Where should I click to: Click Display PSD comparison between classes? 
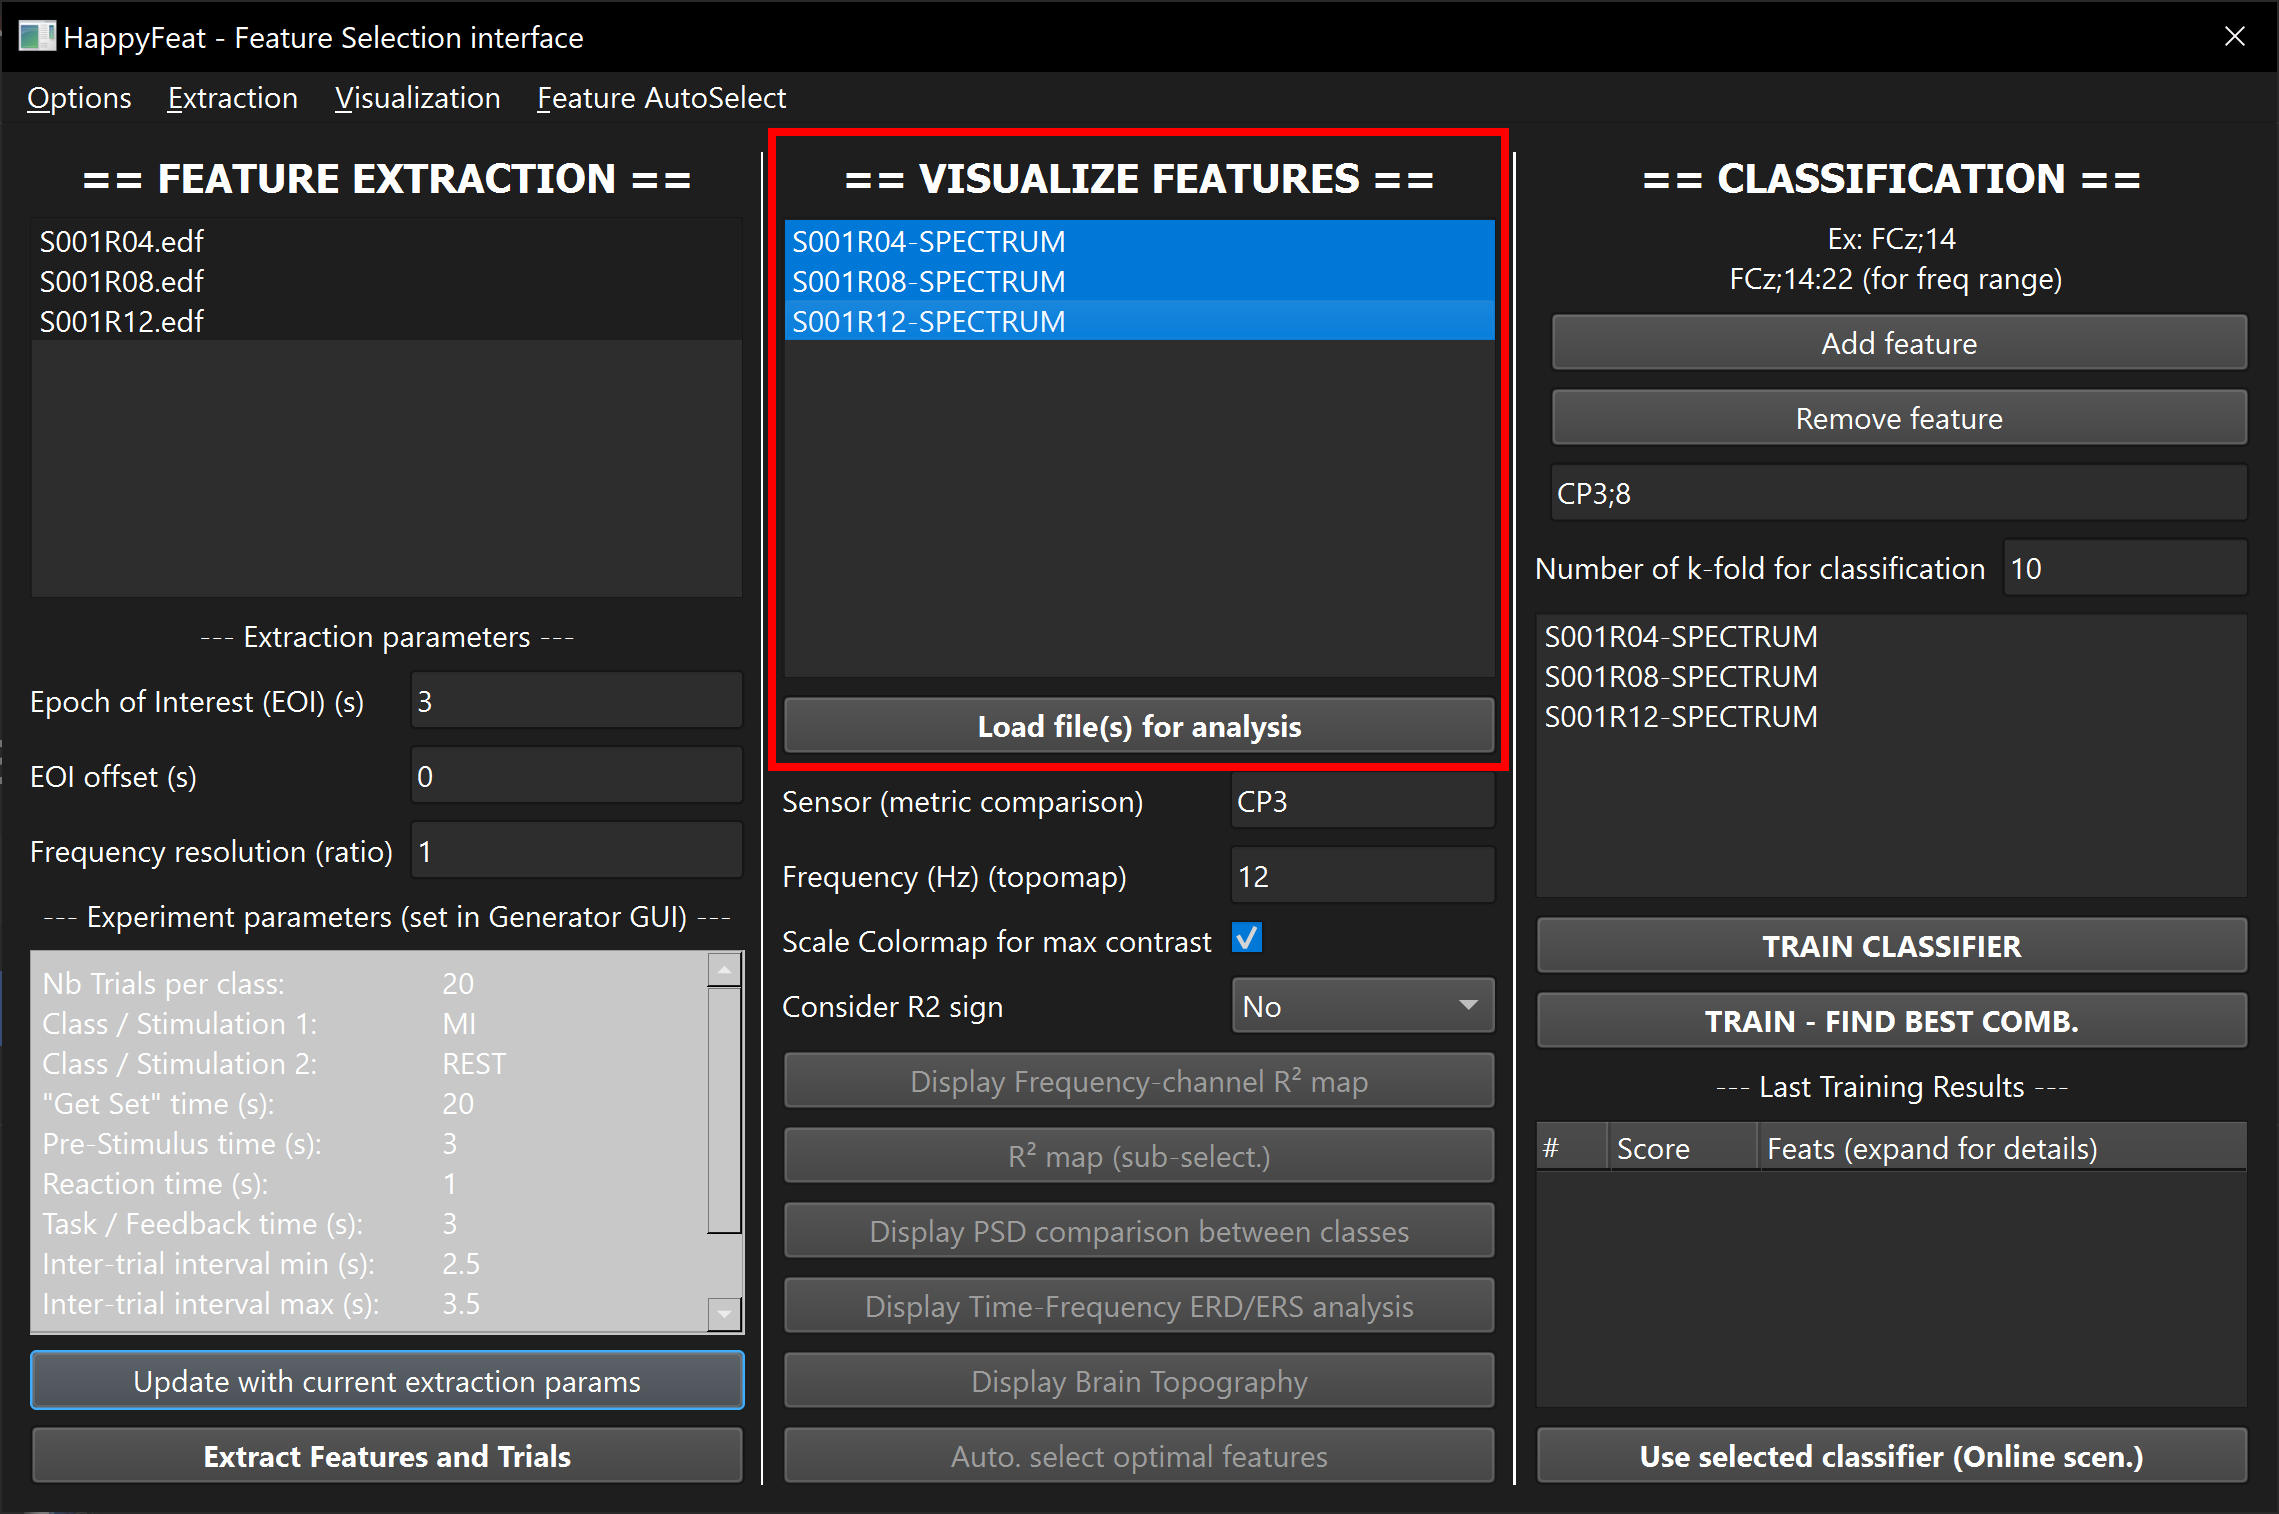click(1139, 1231)
